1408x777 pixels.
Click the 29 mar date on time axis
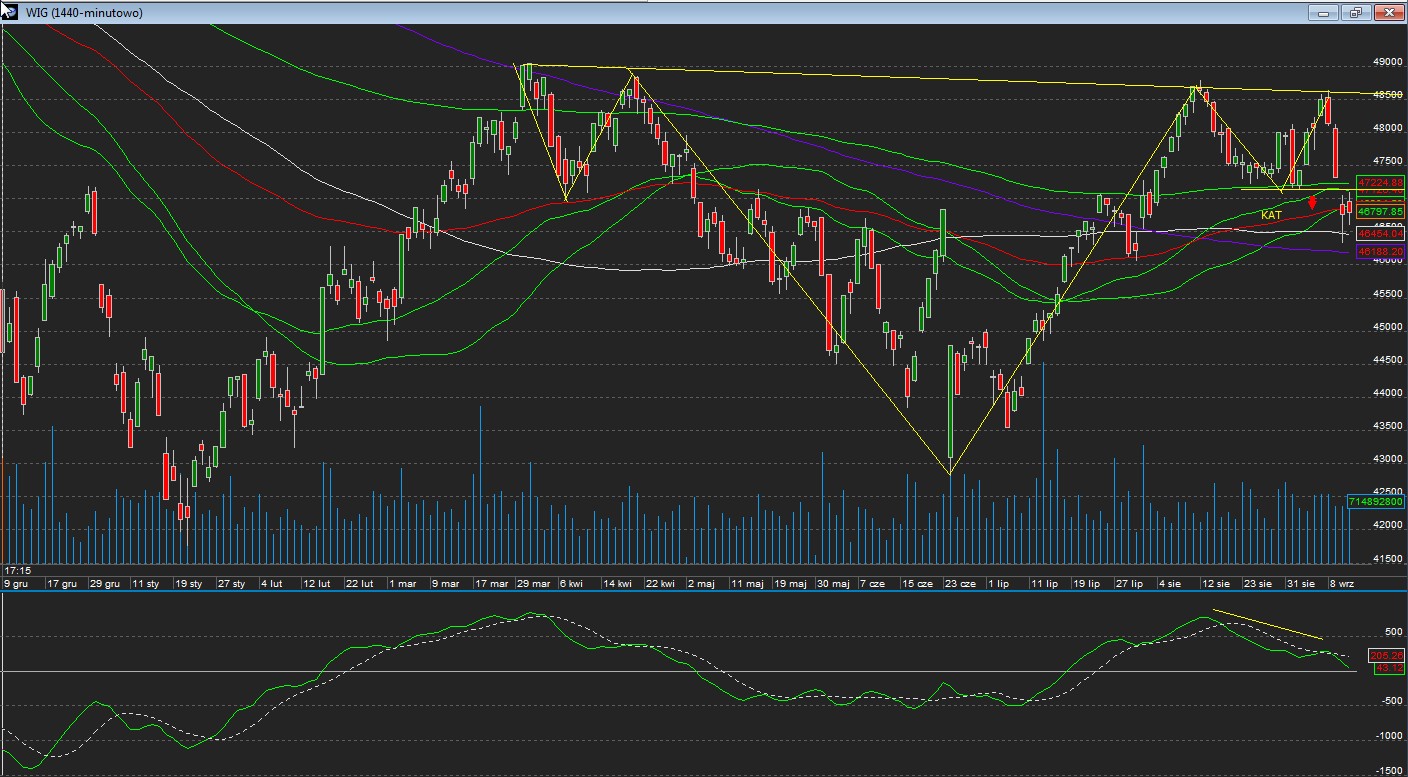click(535, 582)
